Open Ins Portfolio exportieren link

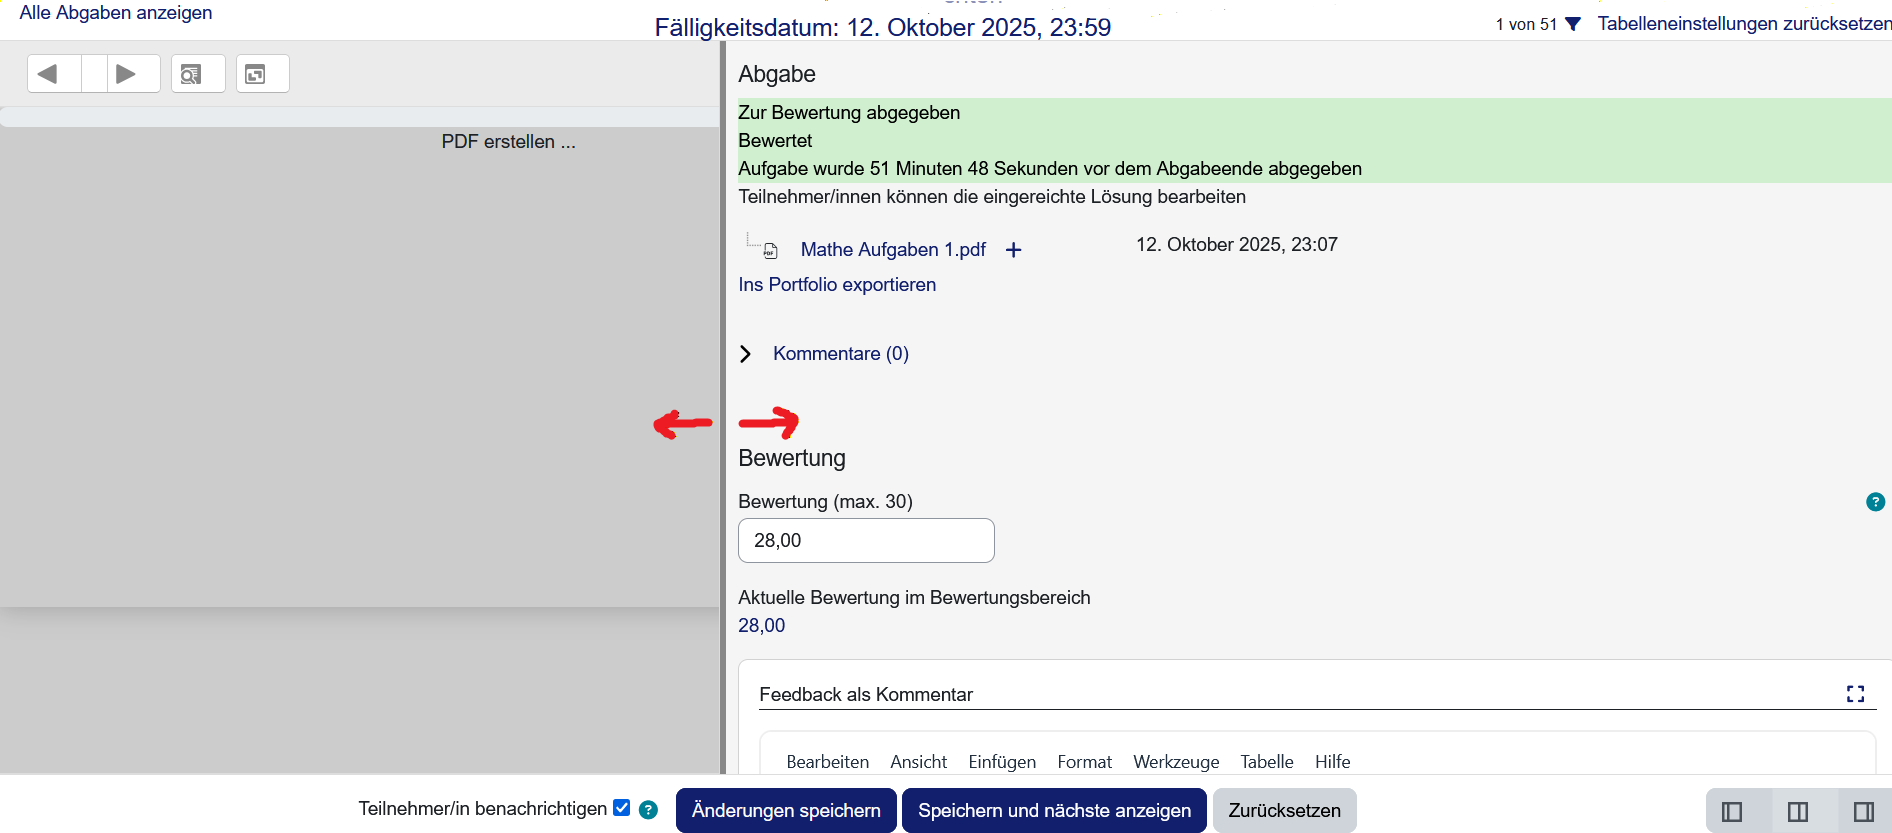pyautogui.click(x=837, y=285)
